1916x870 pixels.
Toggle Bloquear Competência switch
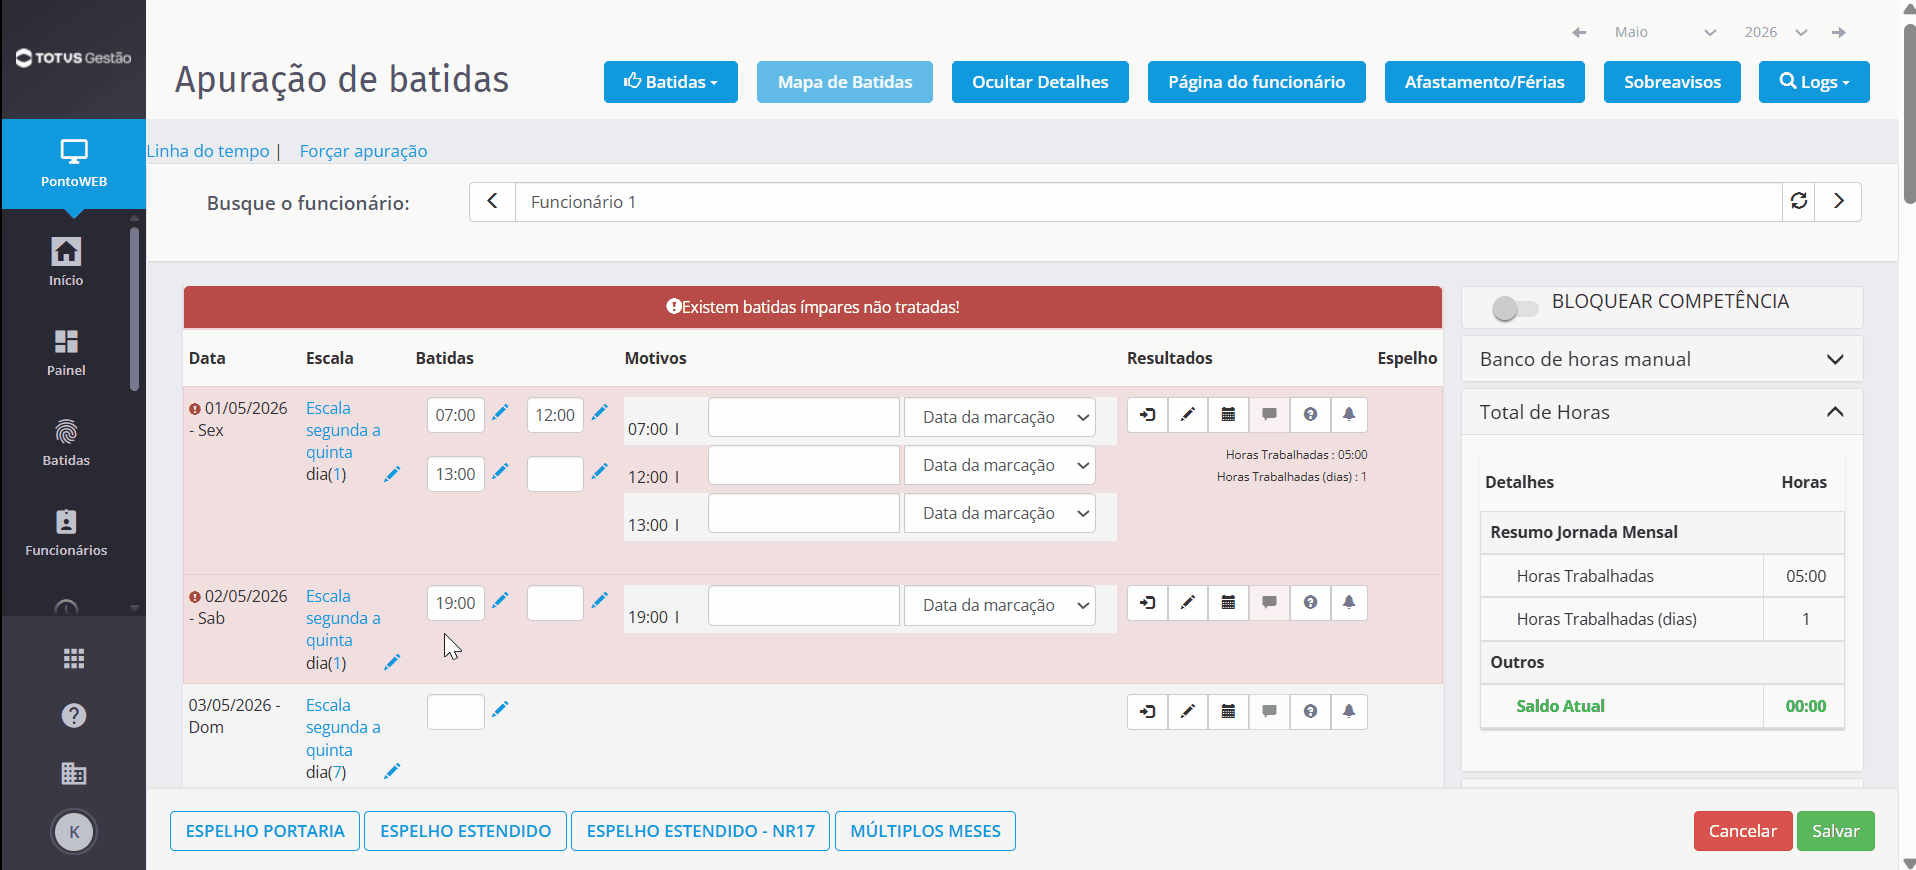coord(1514,309)
